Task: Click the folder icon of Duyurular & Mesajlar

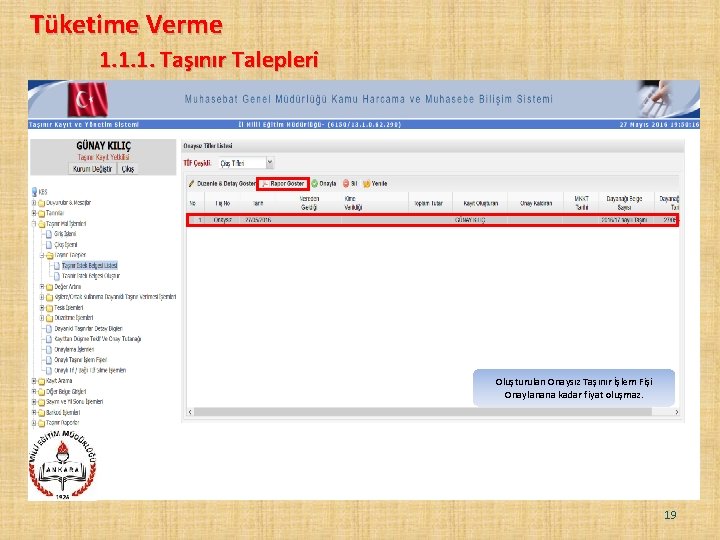Action: point(42,203)
